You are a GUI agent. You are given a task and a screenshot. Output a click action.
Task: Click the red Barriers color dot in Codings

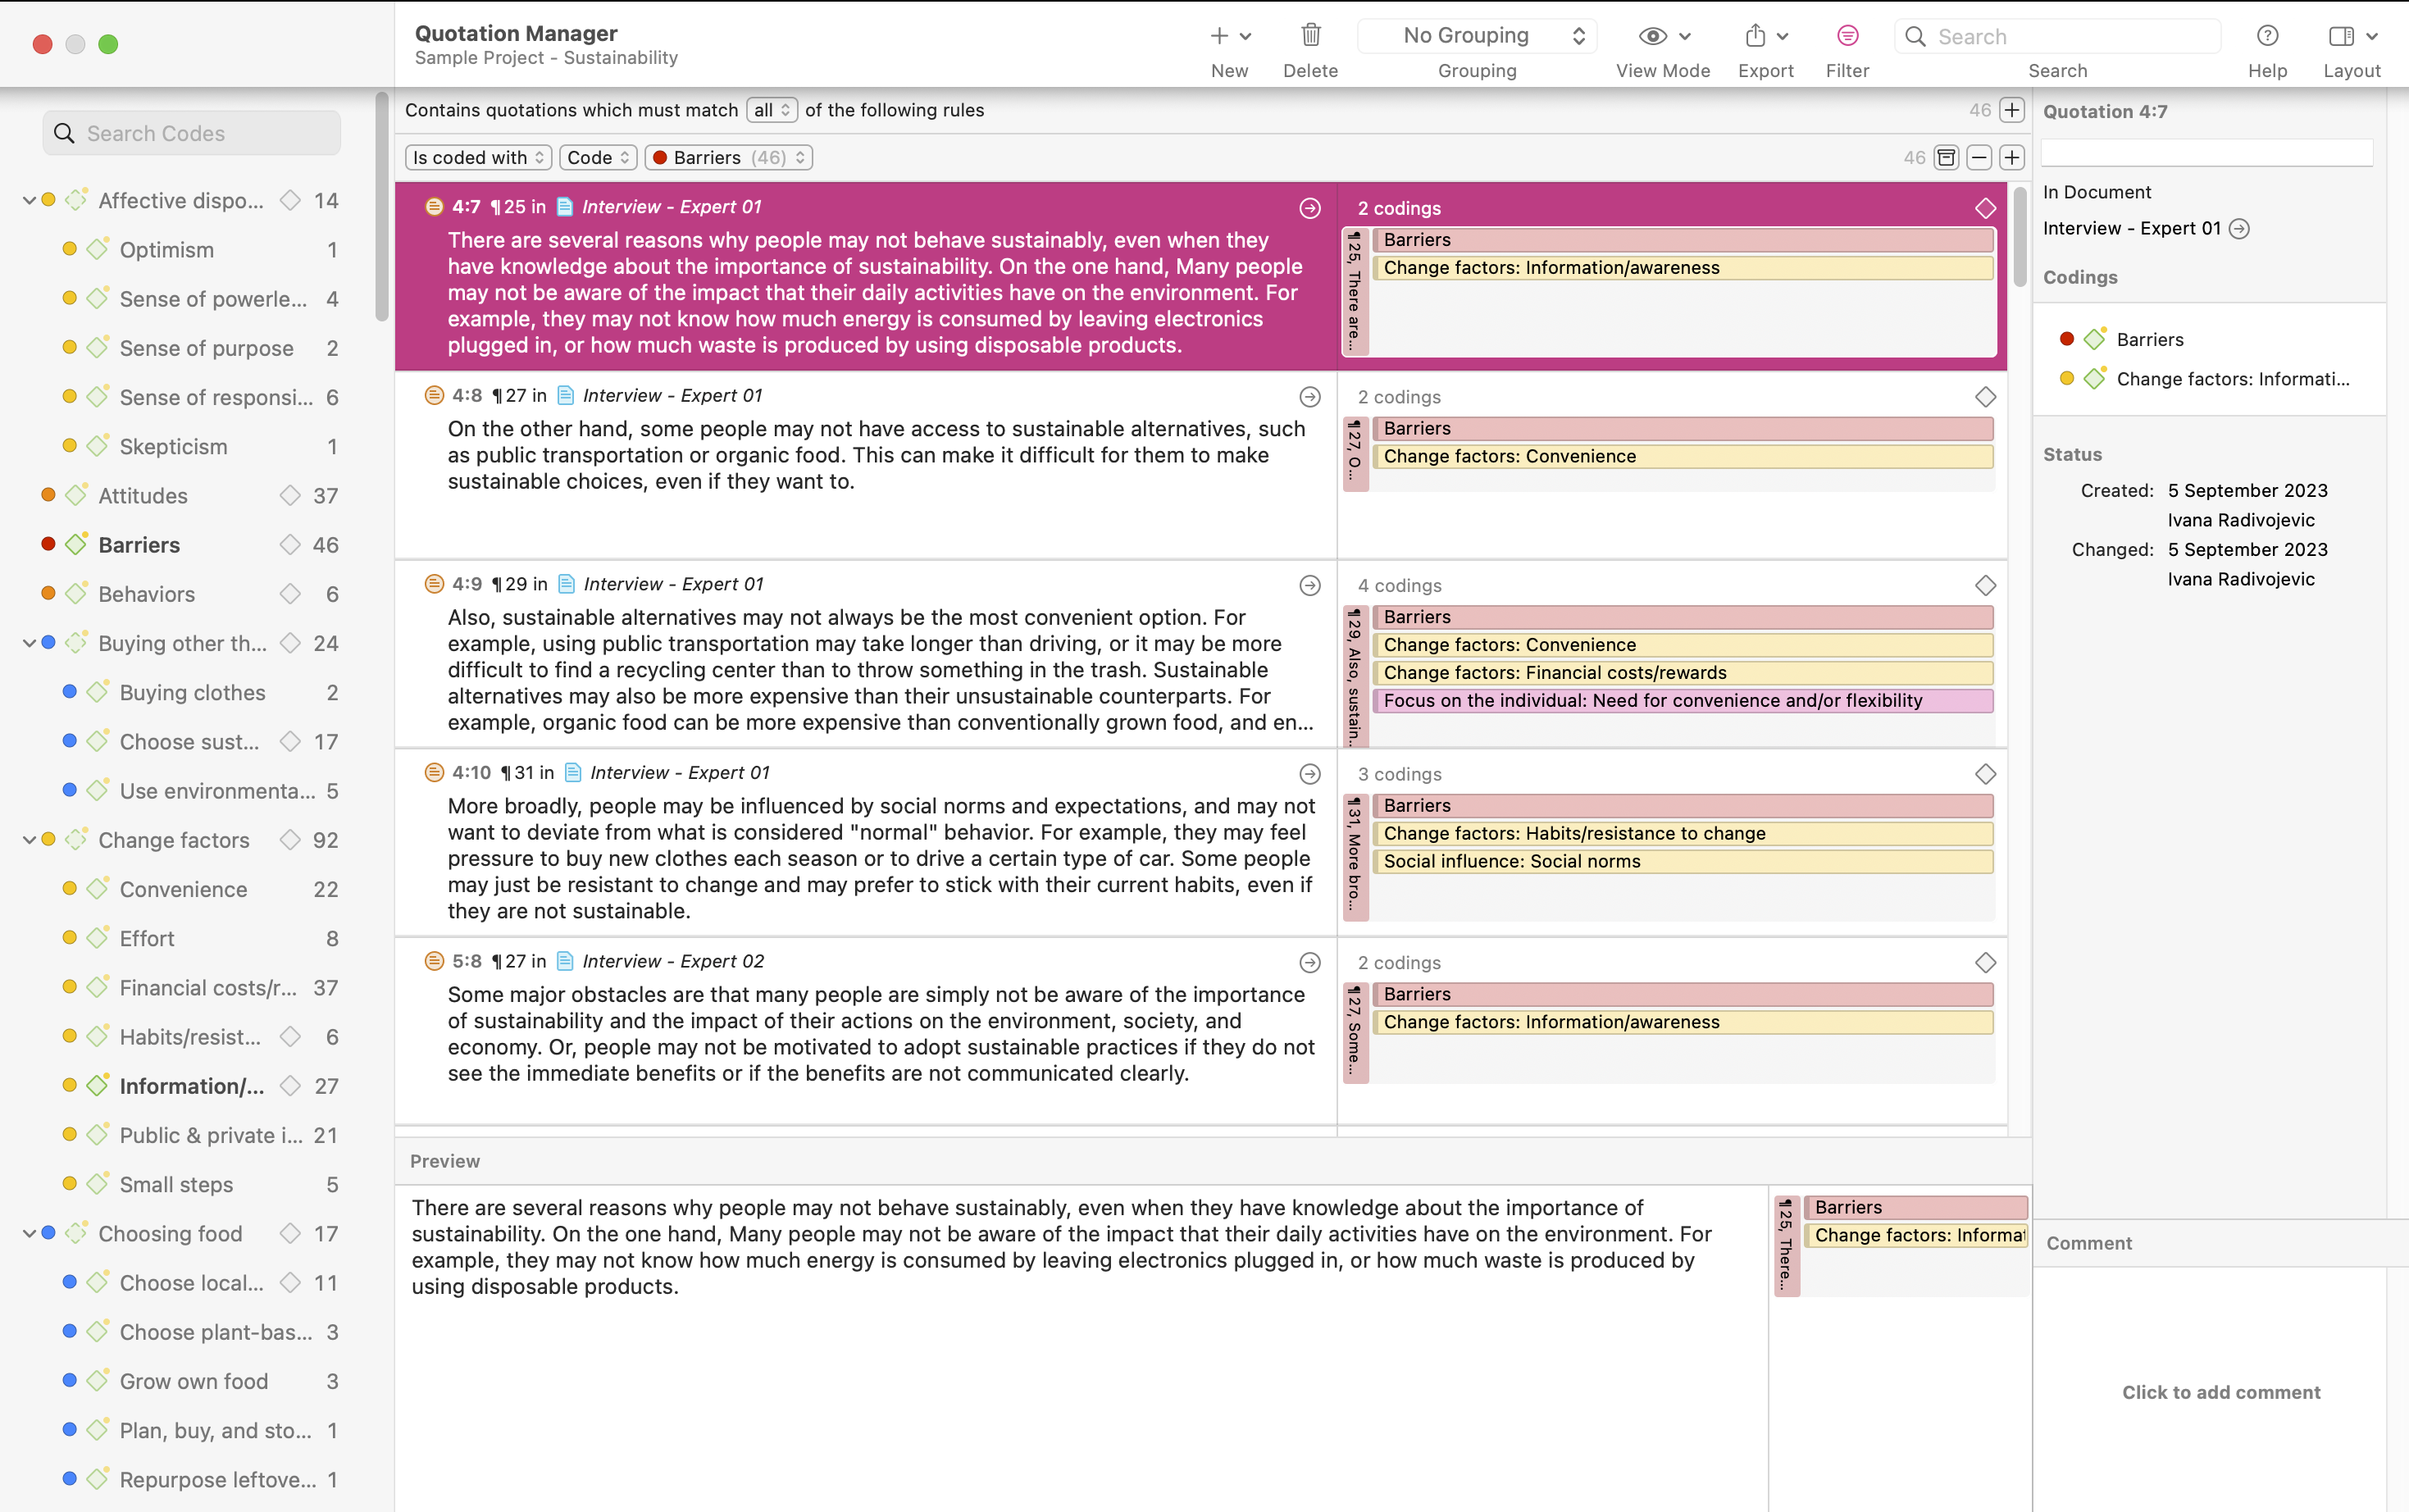pos(2067,339)
